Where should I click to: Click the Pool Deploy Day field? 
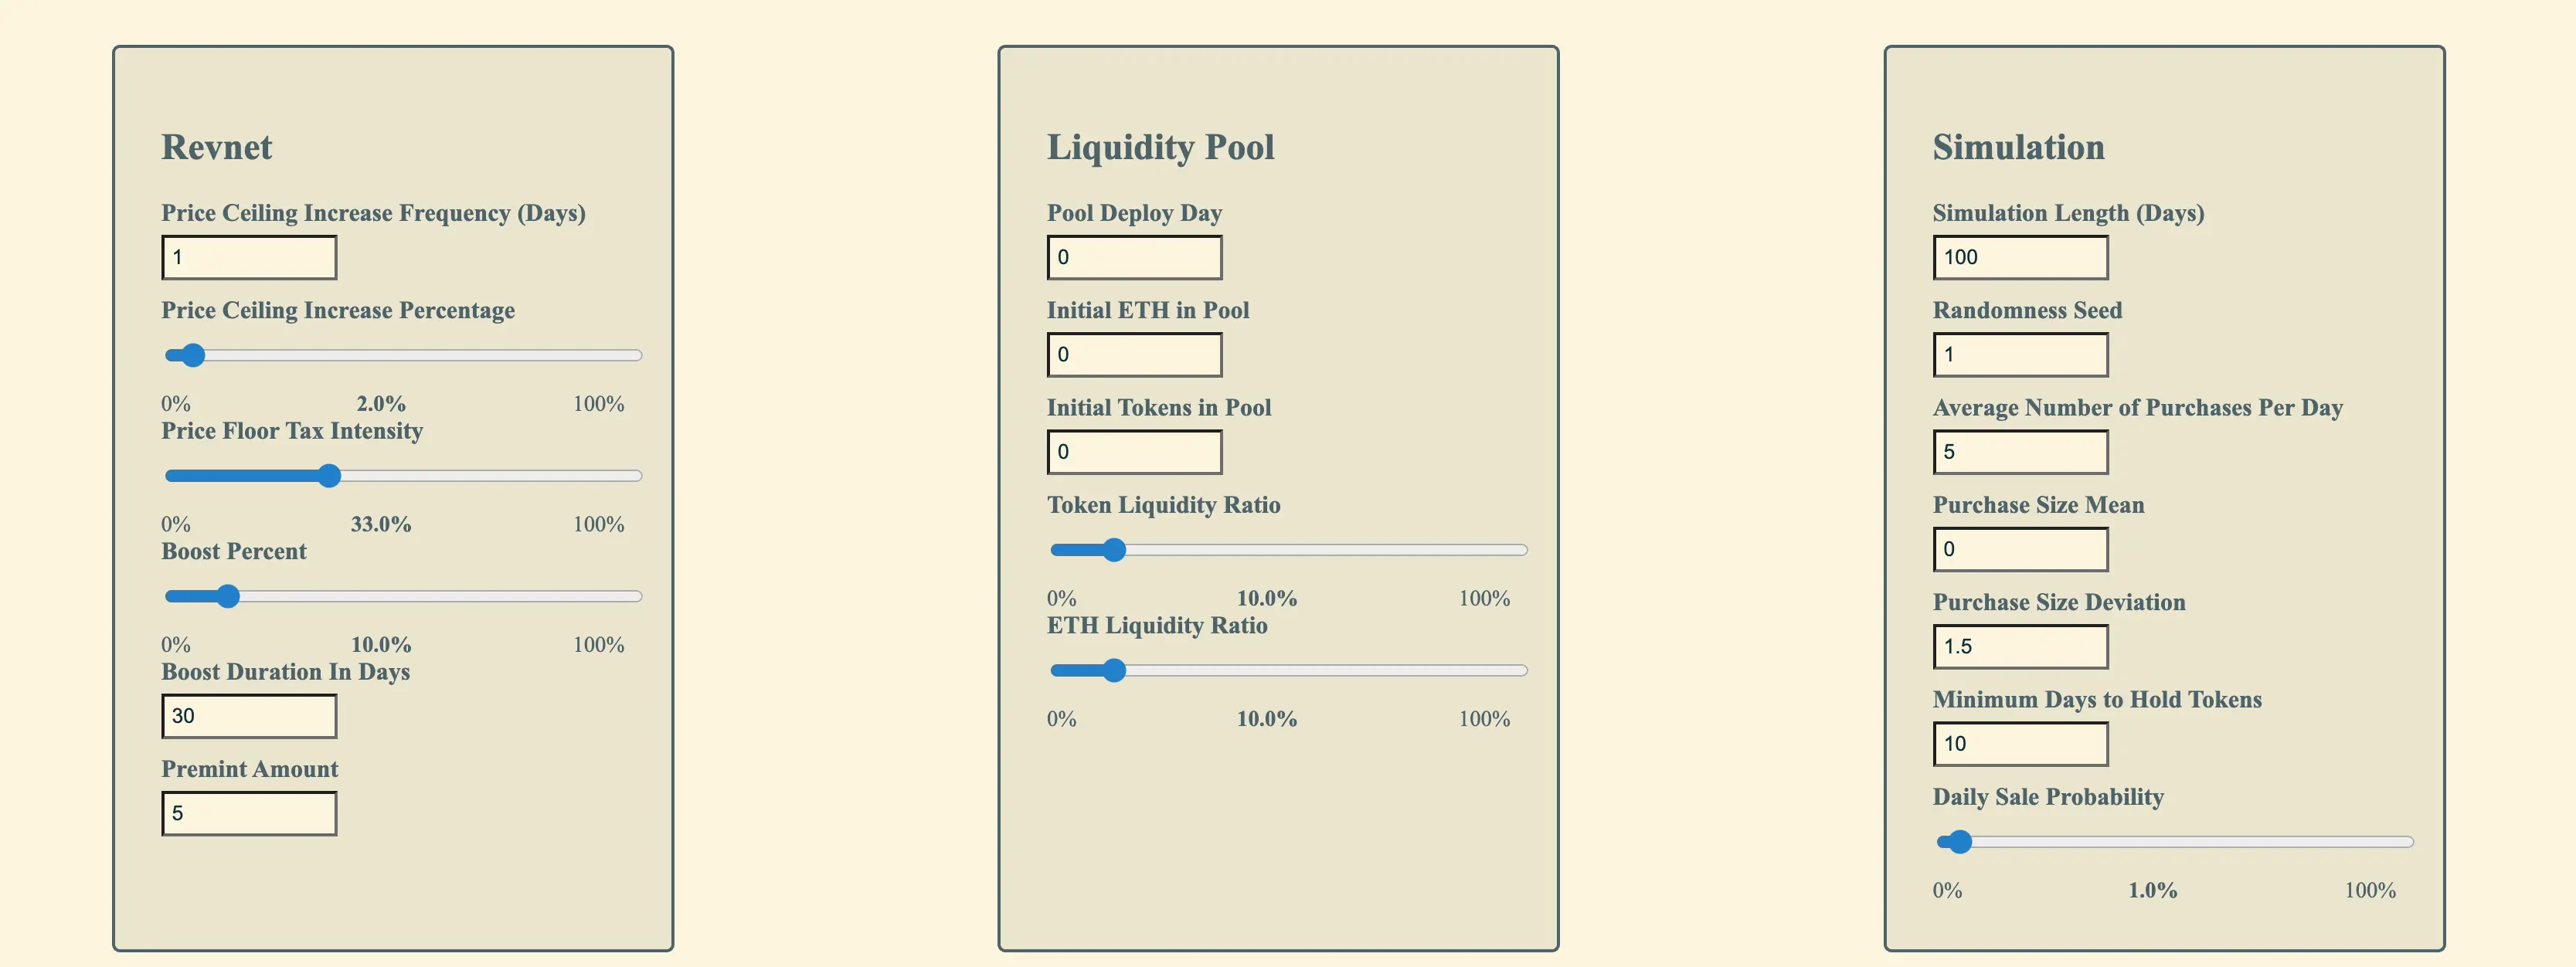1134,257
